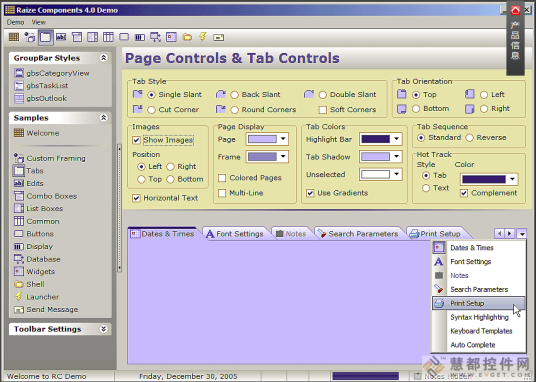Screen dimensions: 536x382
Task: Click the Common grid toolbar icon
Action: 108,37
